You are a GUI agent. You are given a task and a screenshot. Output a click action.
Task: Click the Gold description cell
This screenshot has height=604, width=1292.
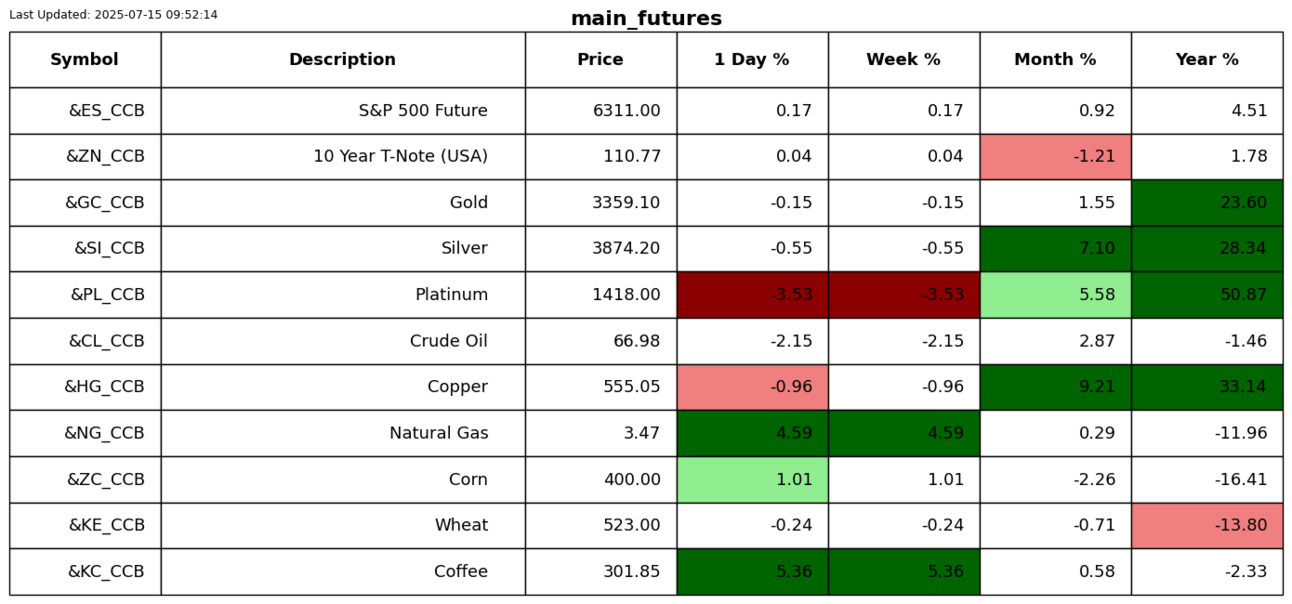[x=343, y=203]
